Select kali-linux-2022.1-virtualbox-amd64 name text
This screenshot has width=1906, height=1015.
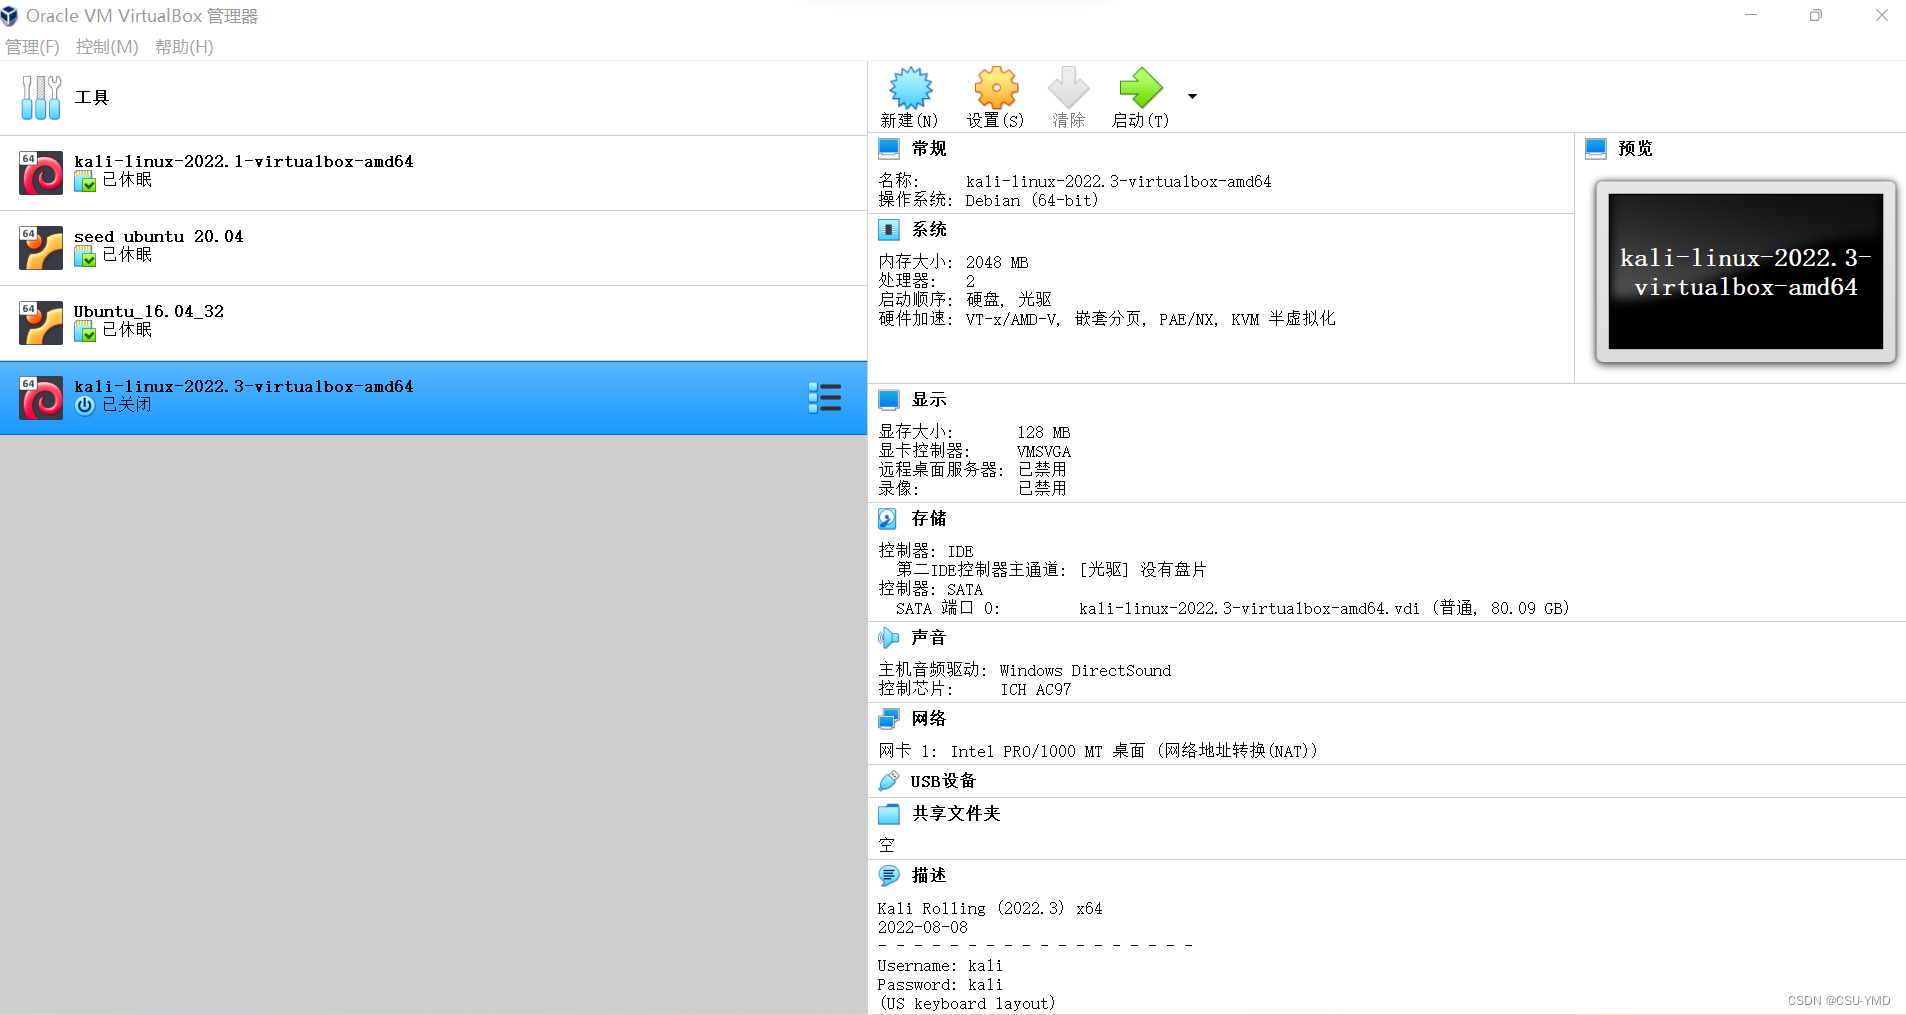click(x=243, y=162)
